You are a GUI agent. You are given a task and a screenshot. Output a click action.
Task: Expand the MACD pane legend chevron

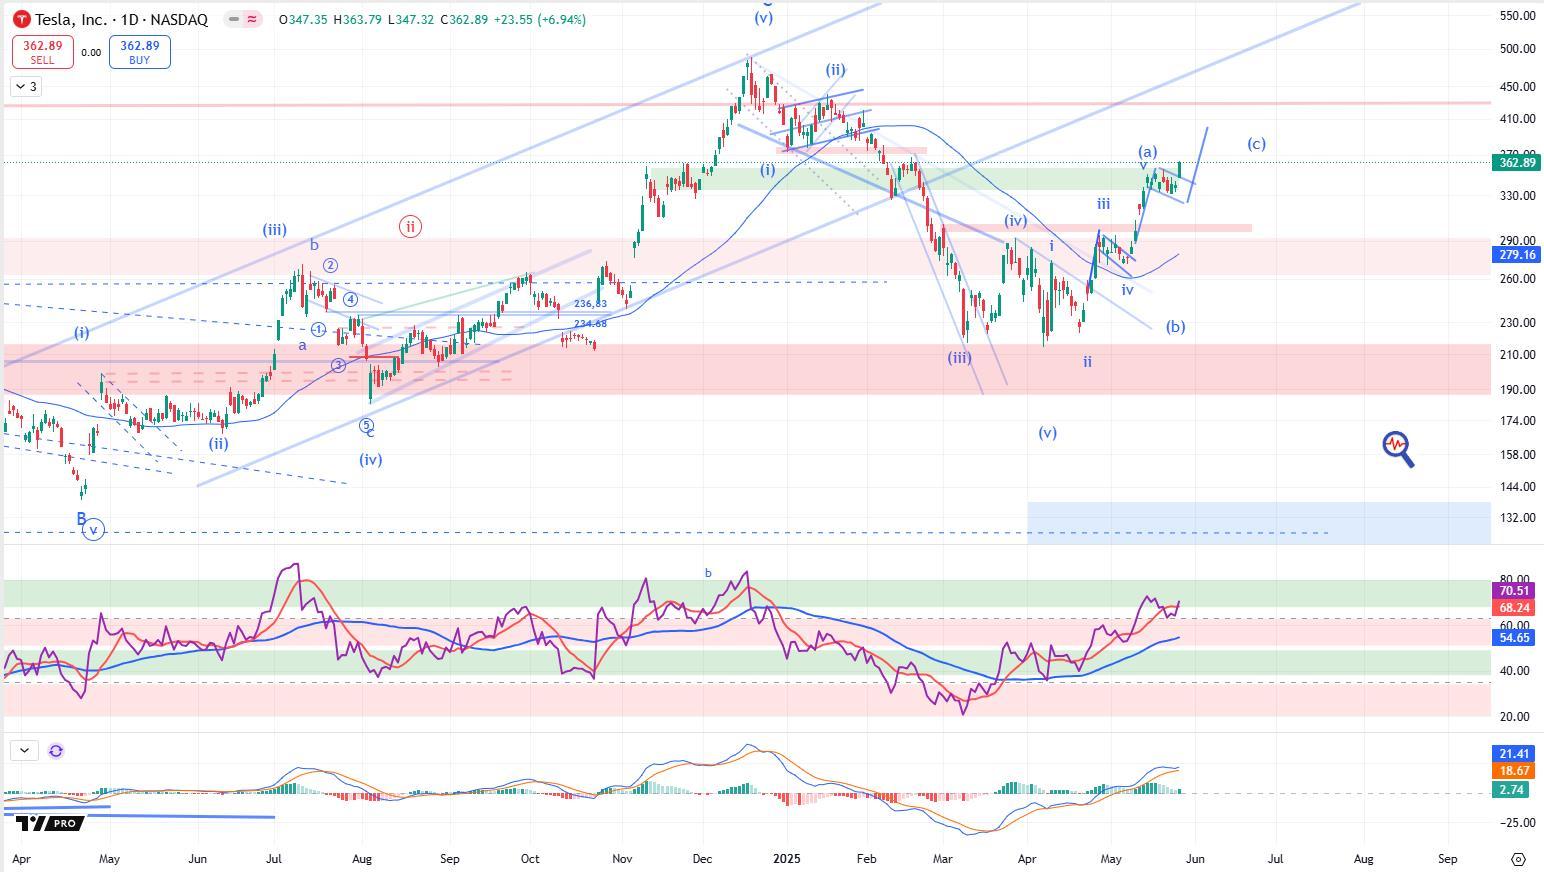point(24,750)
